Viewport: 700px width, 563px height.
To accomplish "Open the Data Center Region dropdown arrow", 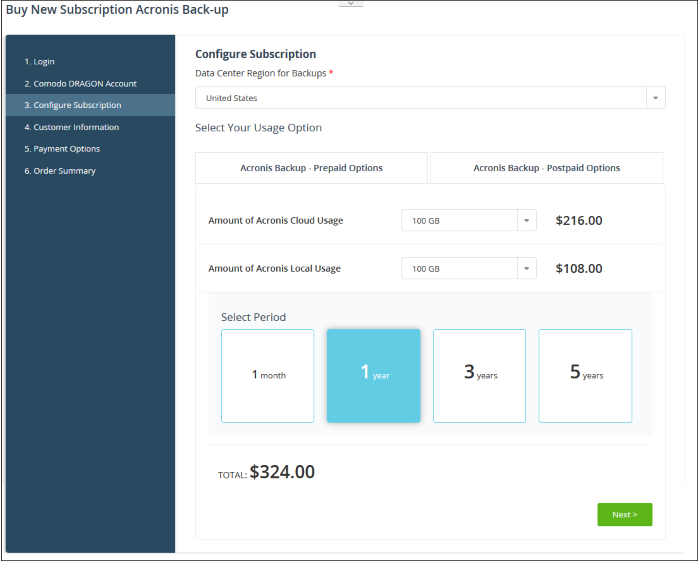I will (x=655, y=98).
